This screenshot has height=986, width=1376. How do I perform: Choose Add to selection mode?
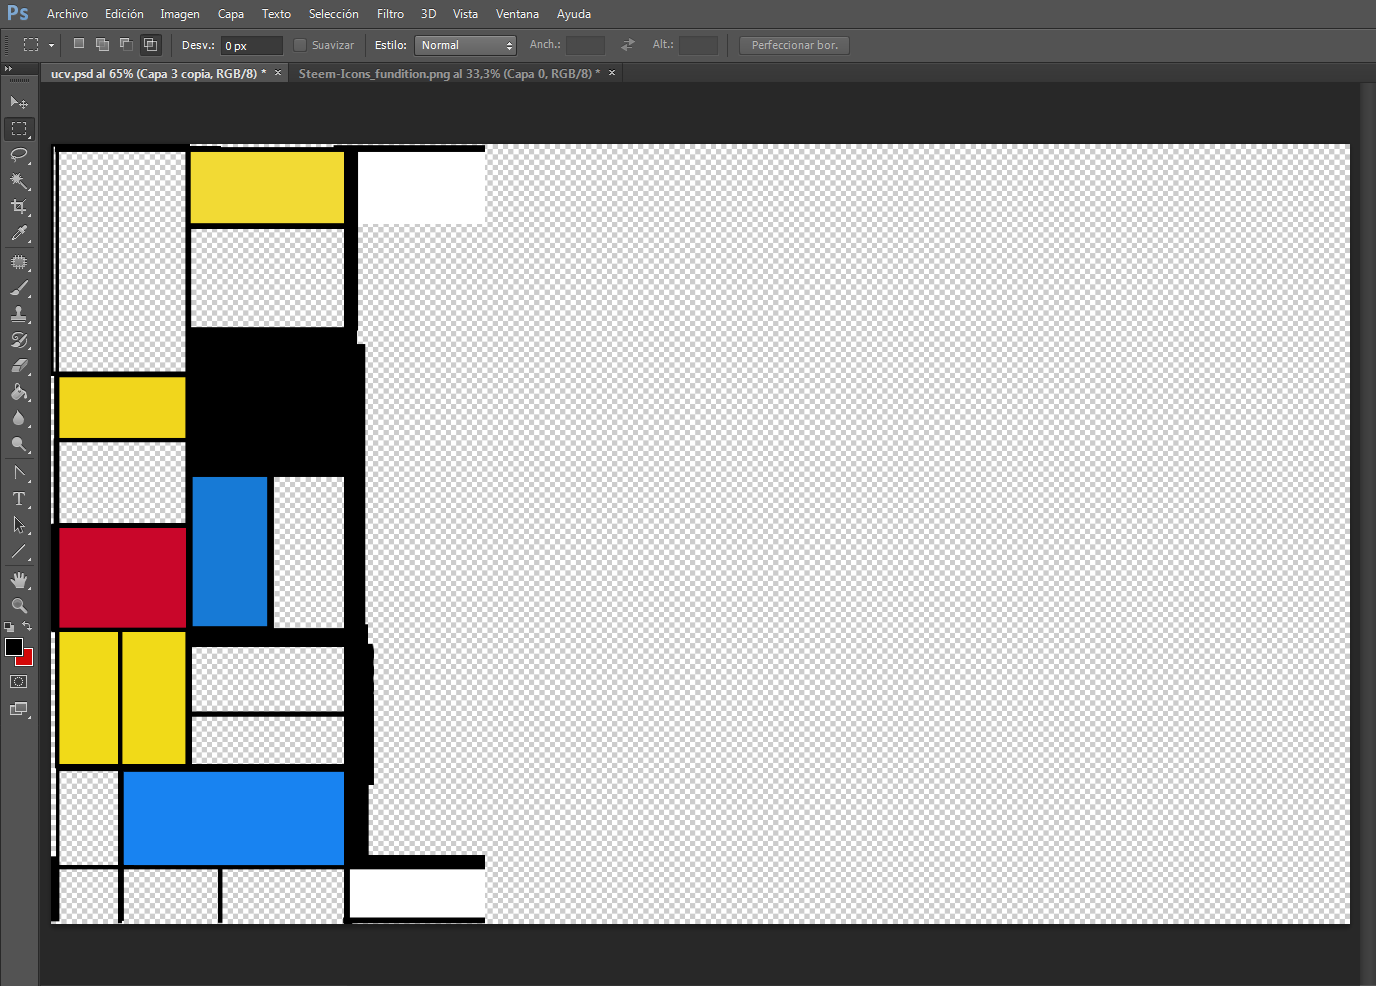click(102, 44)
